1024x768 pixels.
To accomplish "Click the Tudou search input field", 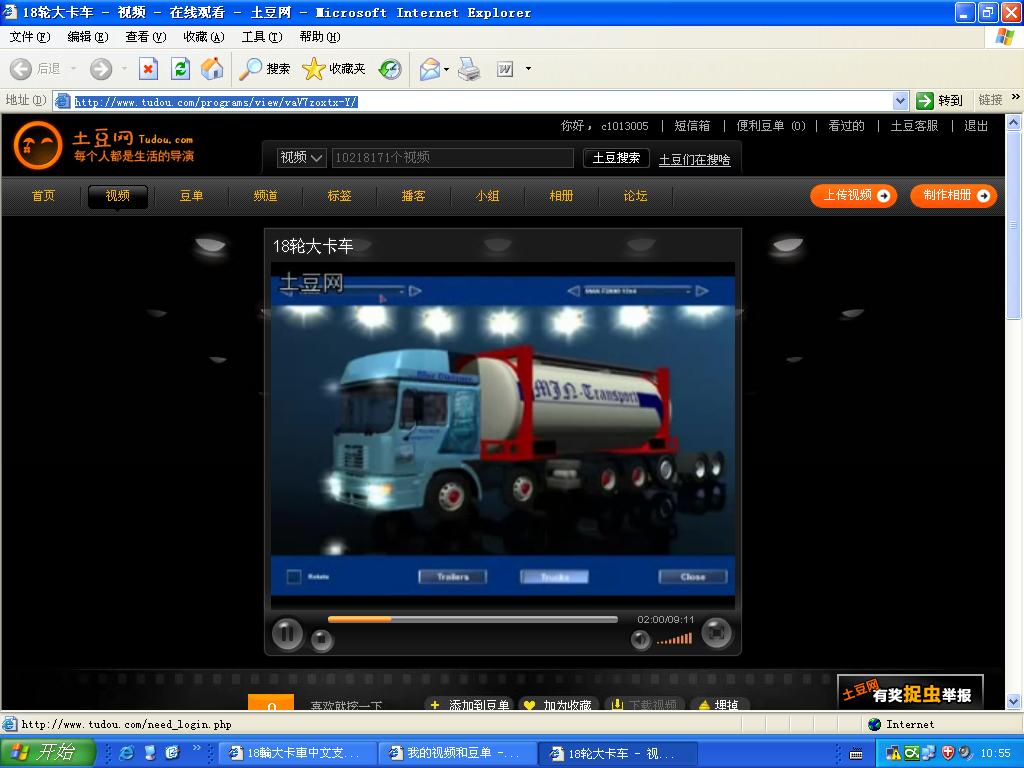I will click(x=452, y=158).
